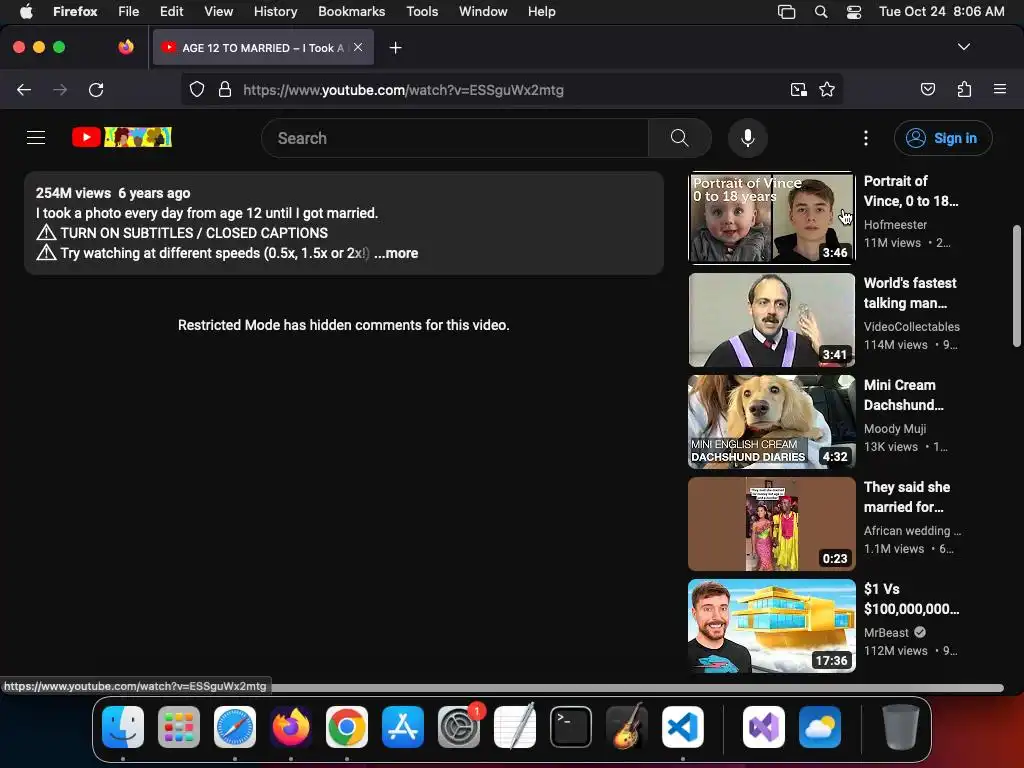The height and width of the screenshot is (768, 1024).
Task: Click the Sign in button
Action: click(x=943, y=138)
